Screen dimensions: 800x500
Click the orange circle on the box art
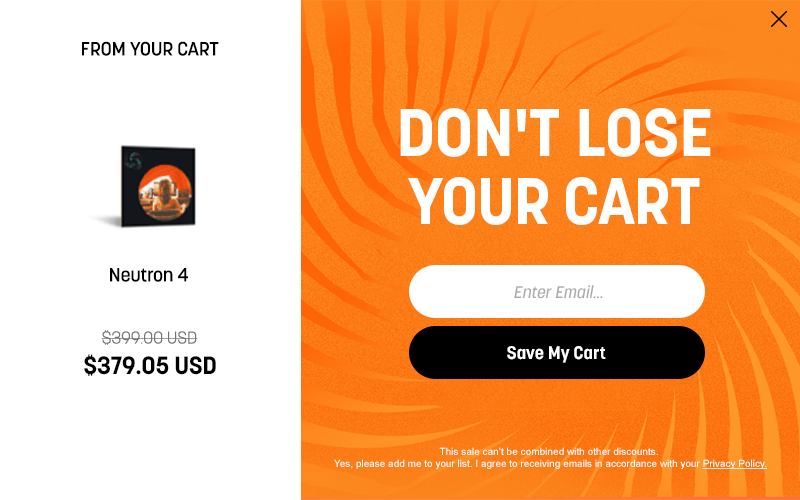[163, 193]
